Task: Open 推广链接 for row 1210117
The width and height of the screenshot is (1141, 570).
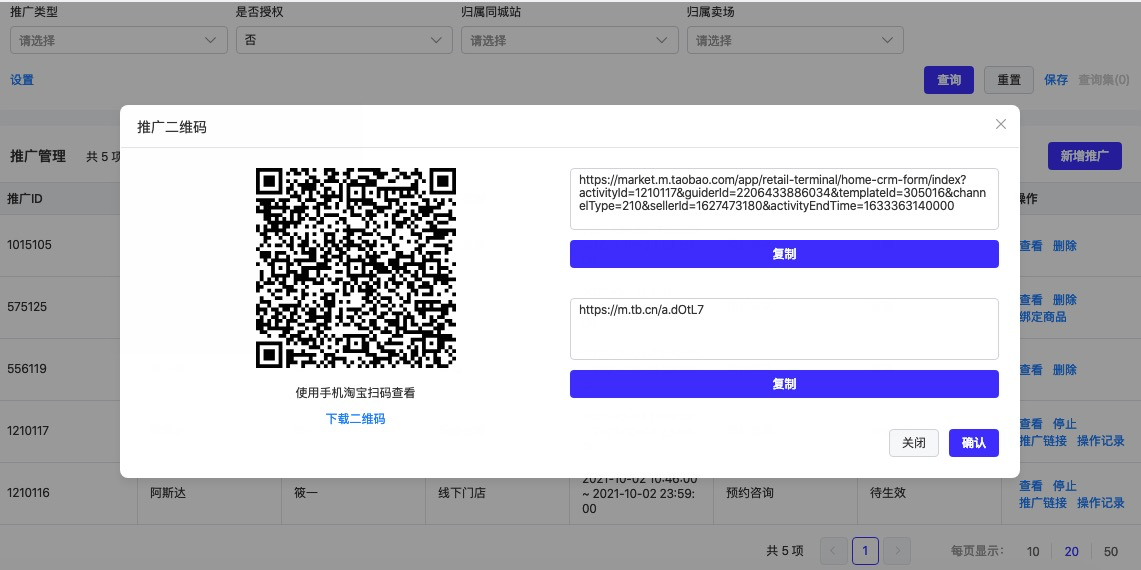Action: coord(1043,440)
